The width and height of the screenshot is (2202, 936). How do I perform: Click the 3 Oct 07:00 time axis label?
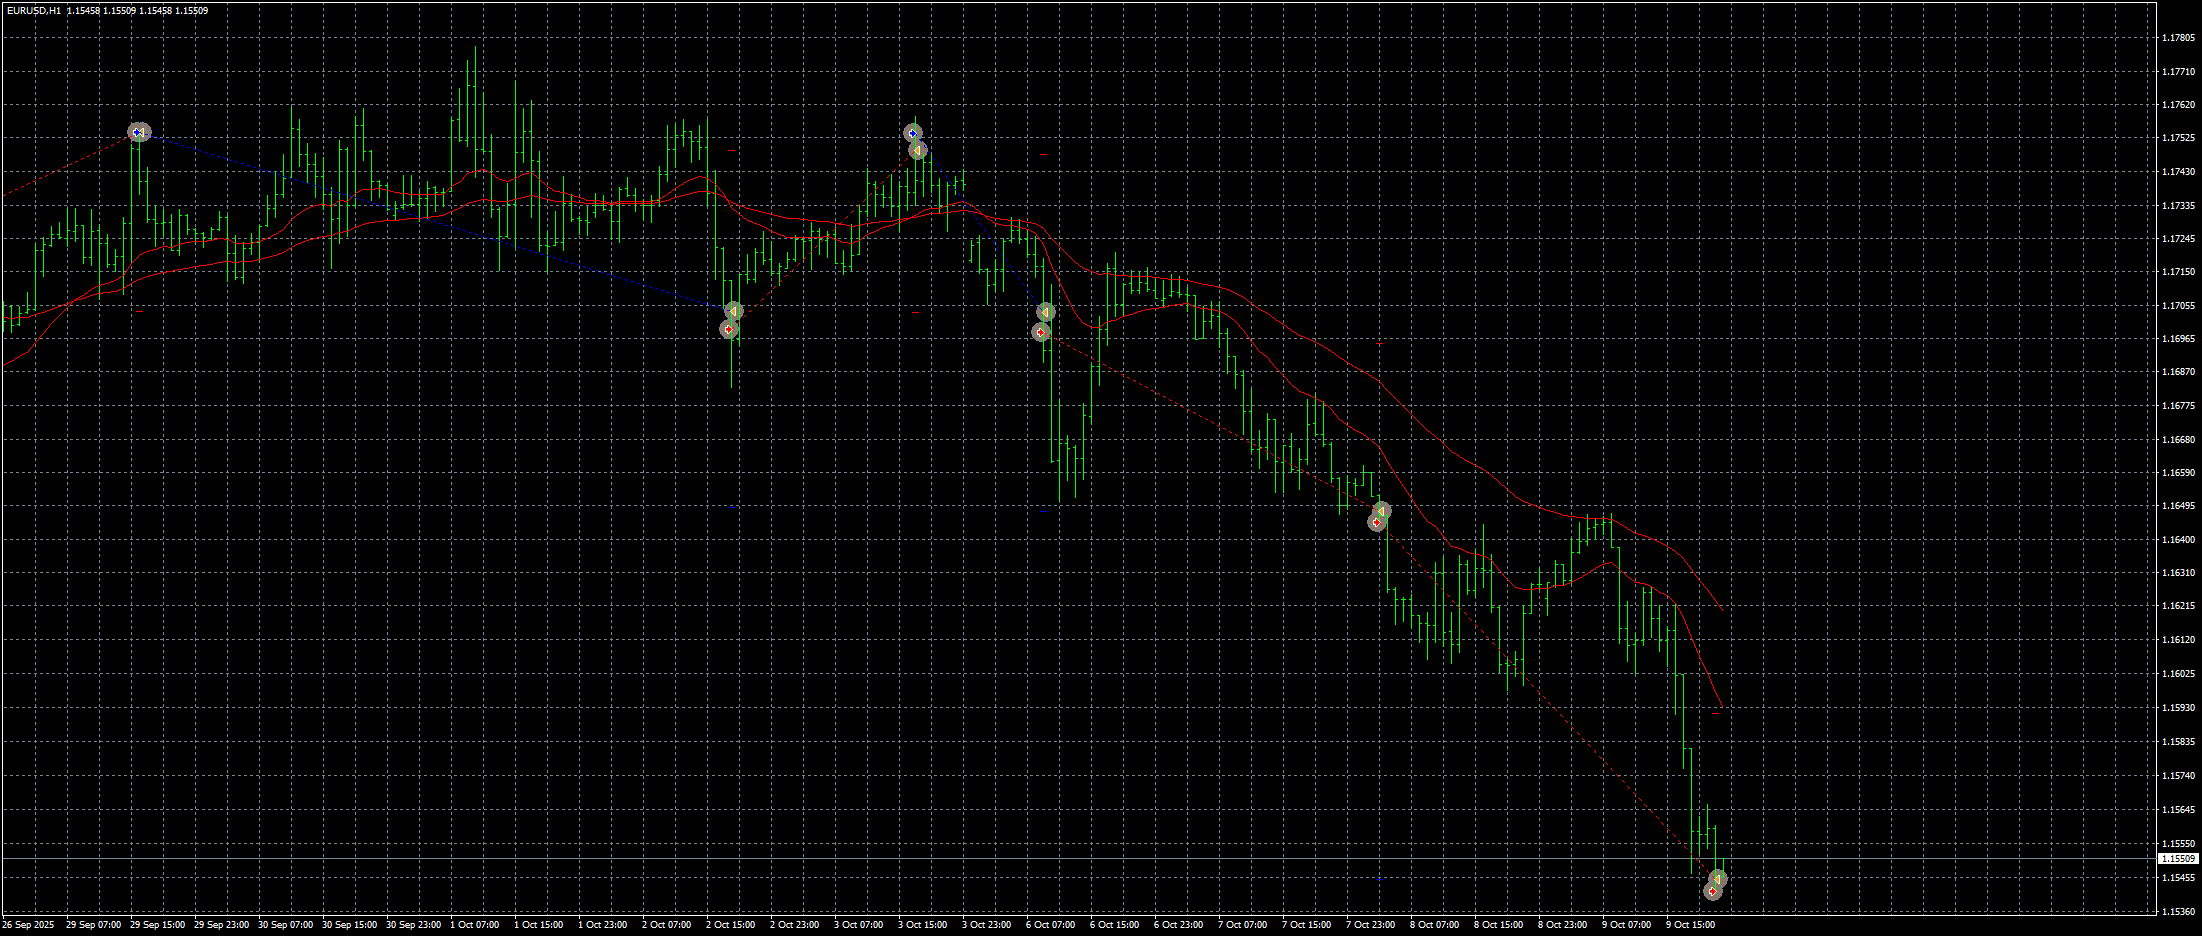tap(859, 925)
